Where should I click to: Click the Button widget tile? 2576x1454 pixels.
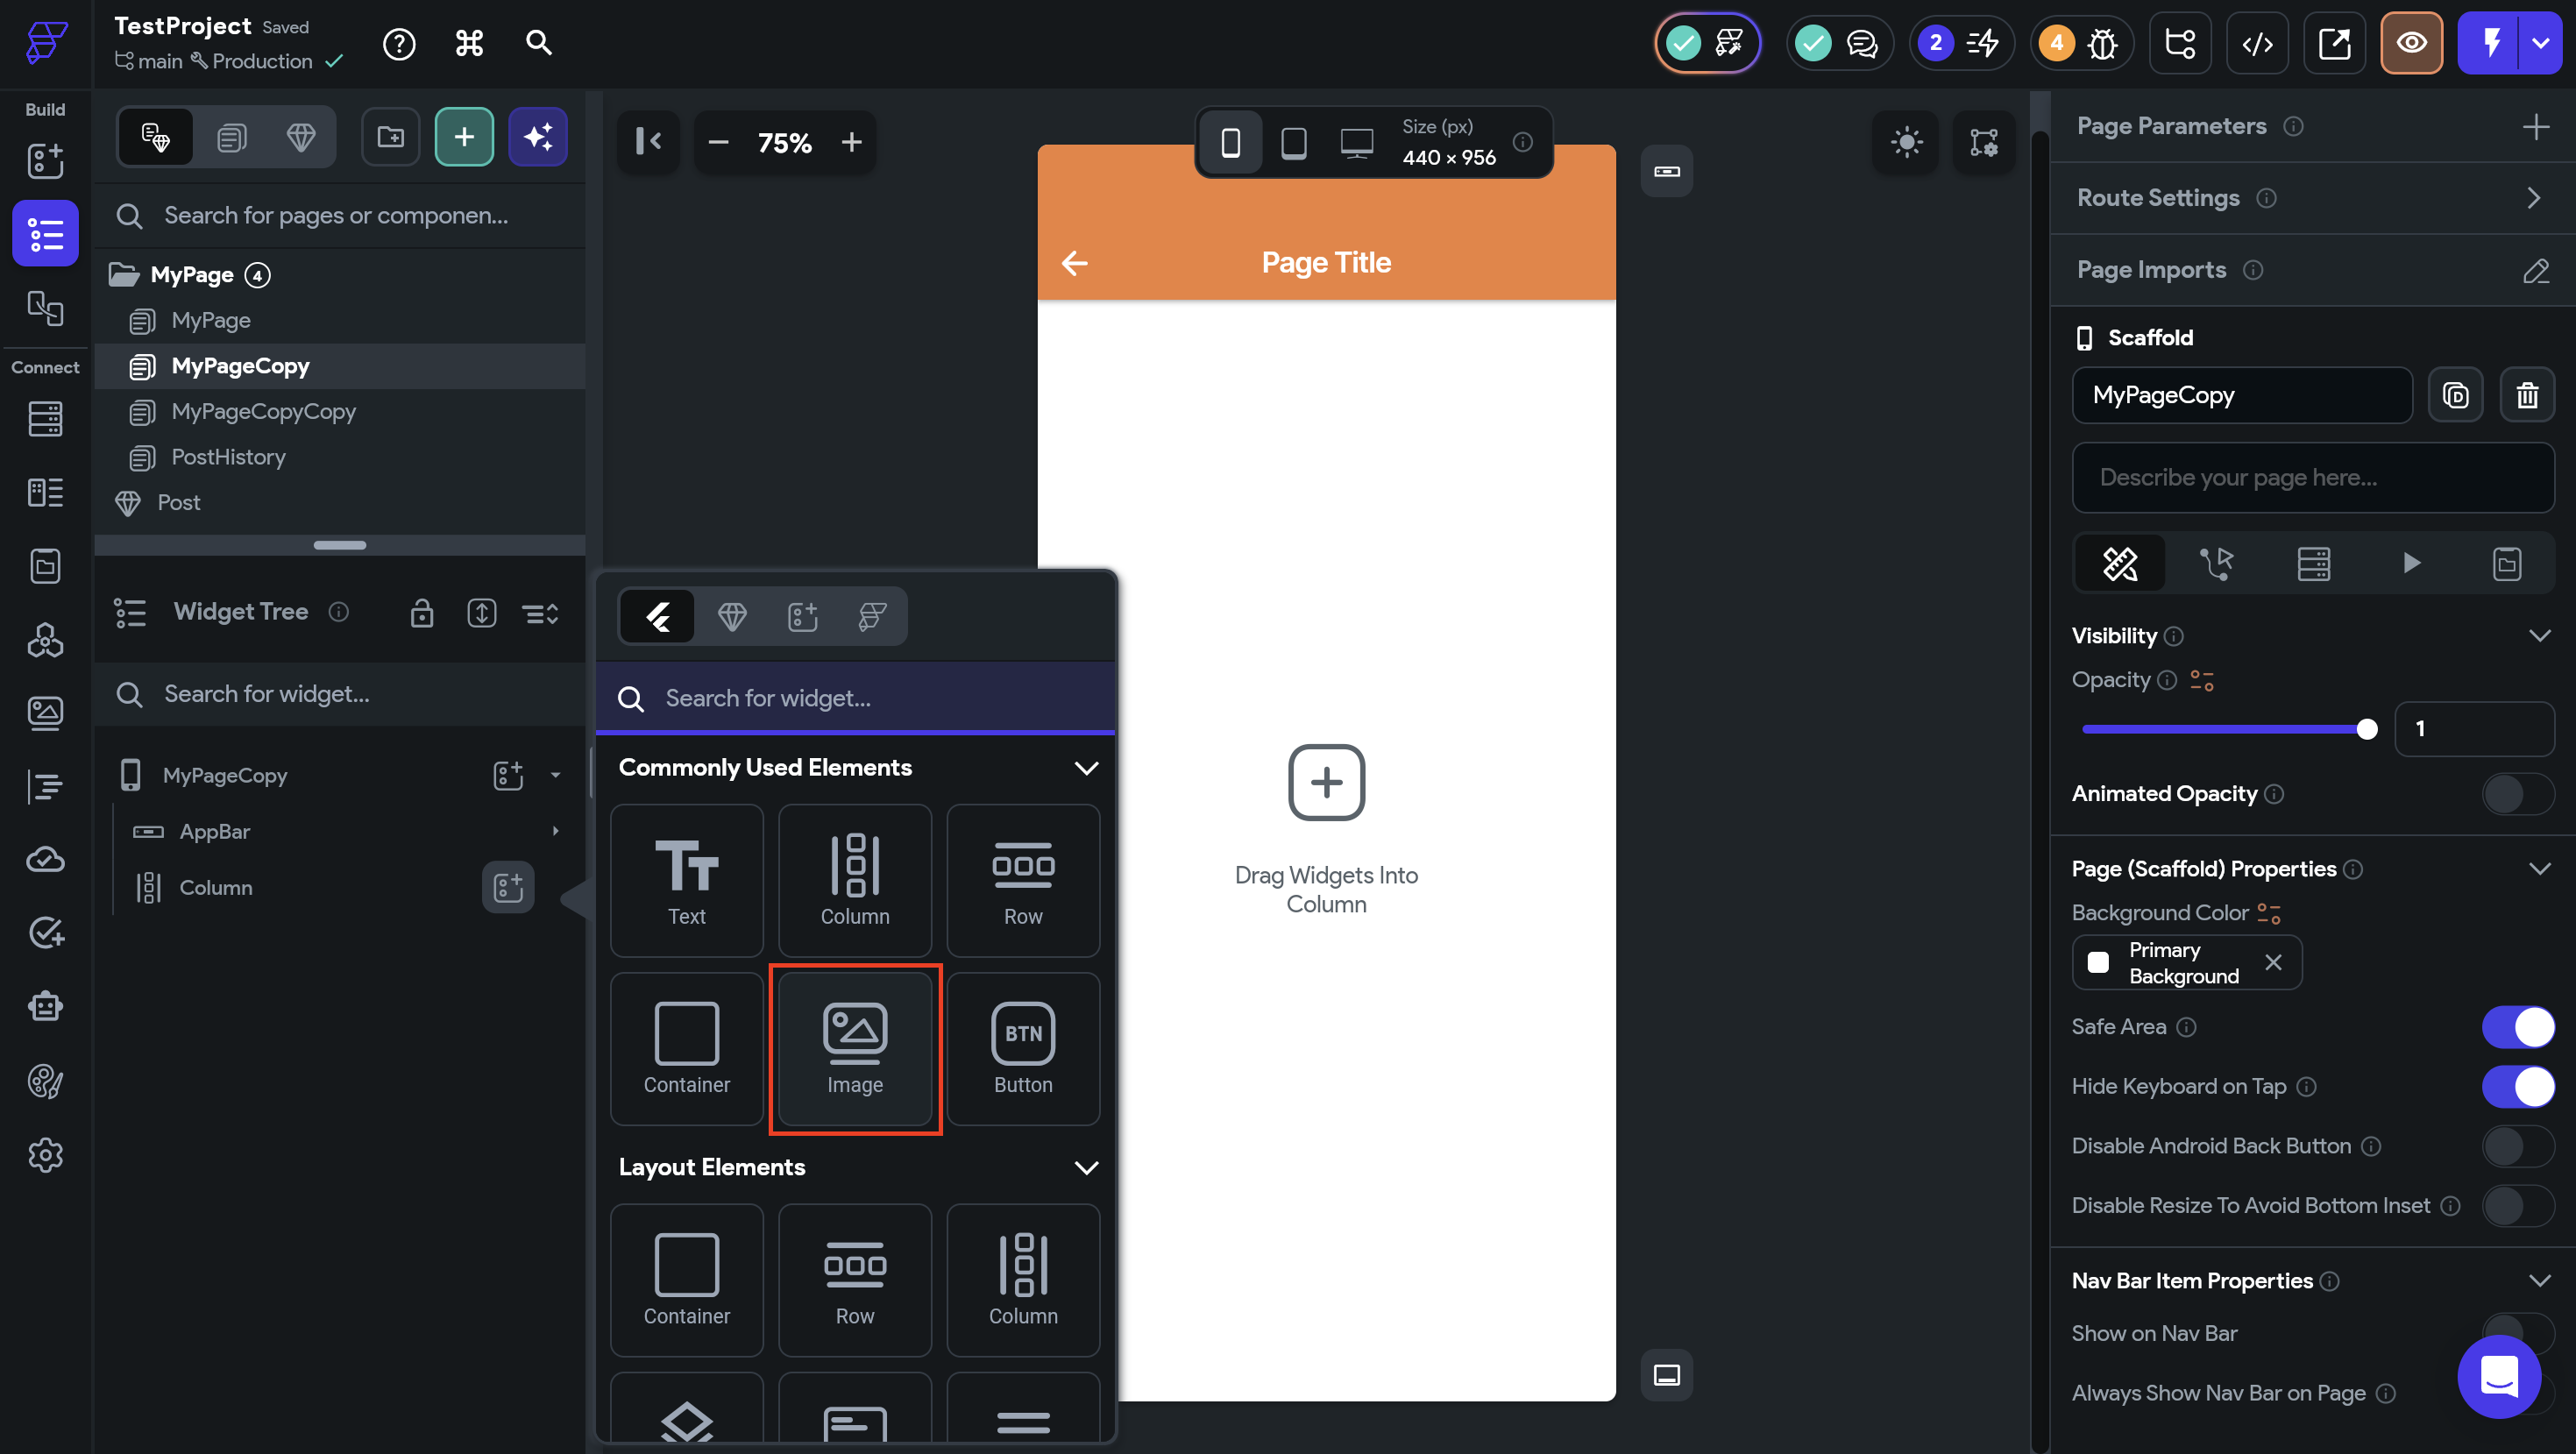point(1022,1048)
